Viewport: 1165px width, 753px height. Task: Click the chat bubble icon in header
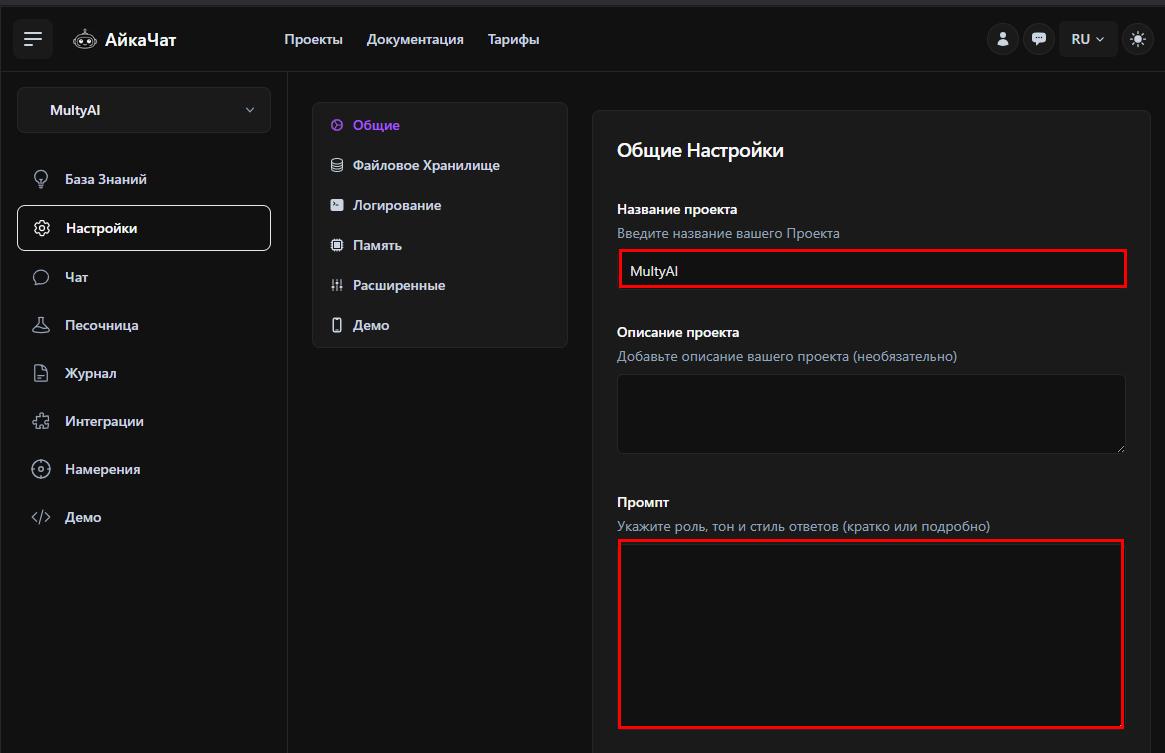1039,39
